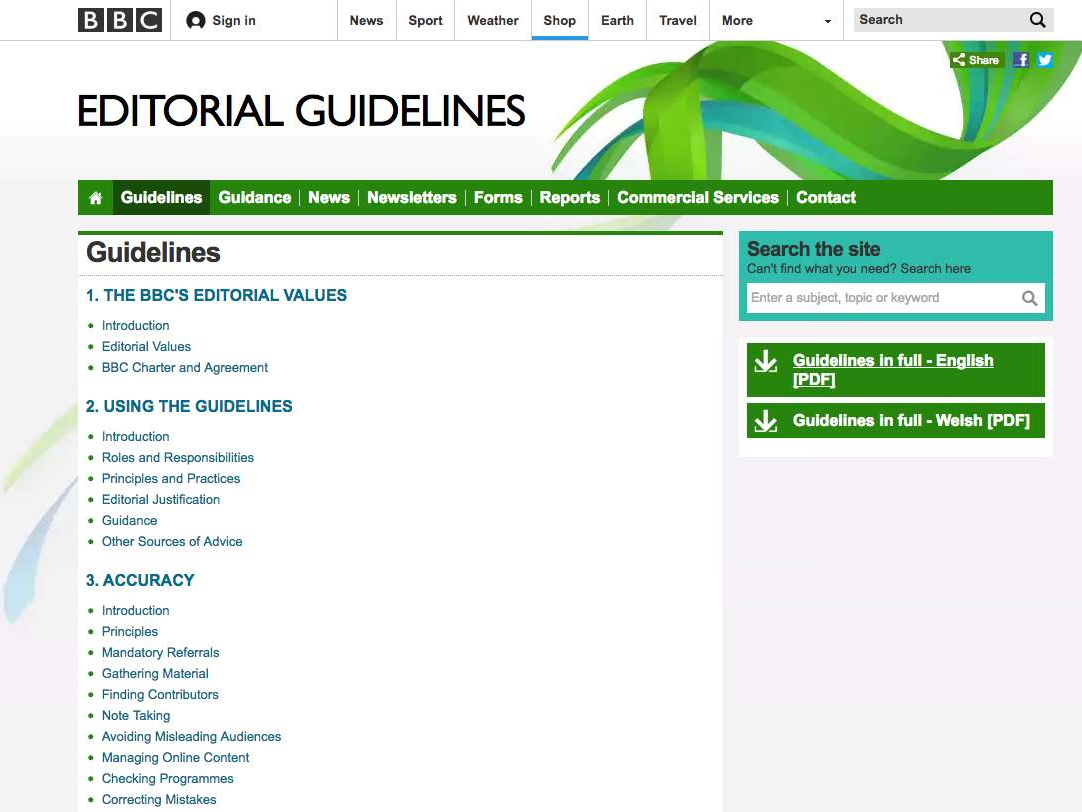Click the Sign in account icon
The image size is (1082, 812).
coord(196,20)
